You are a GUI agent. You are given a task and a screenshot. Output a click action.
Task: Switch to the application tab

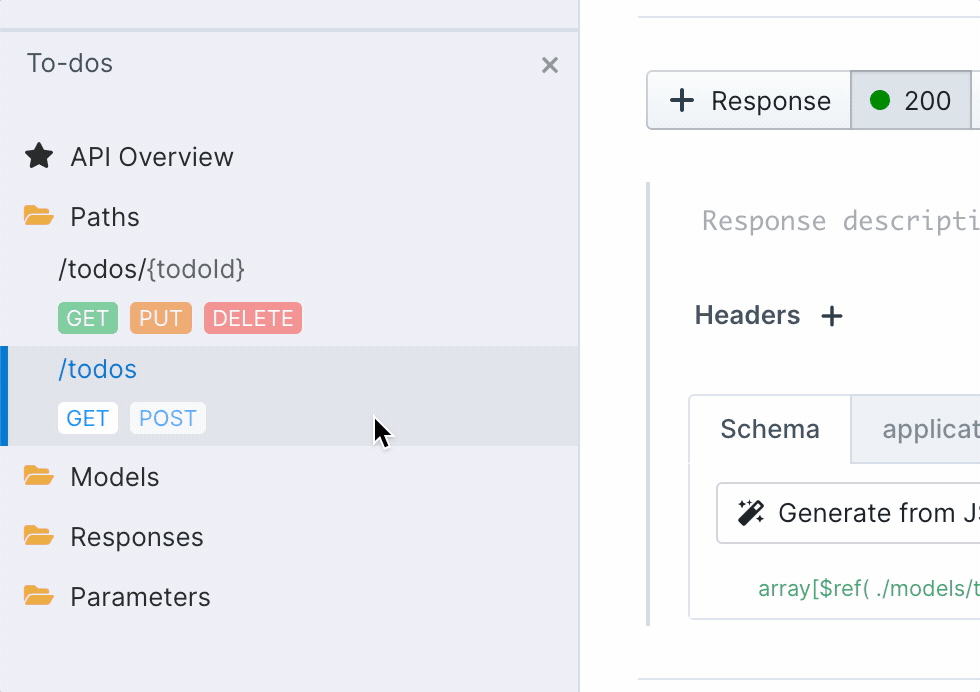pos(930,429)
